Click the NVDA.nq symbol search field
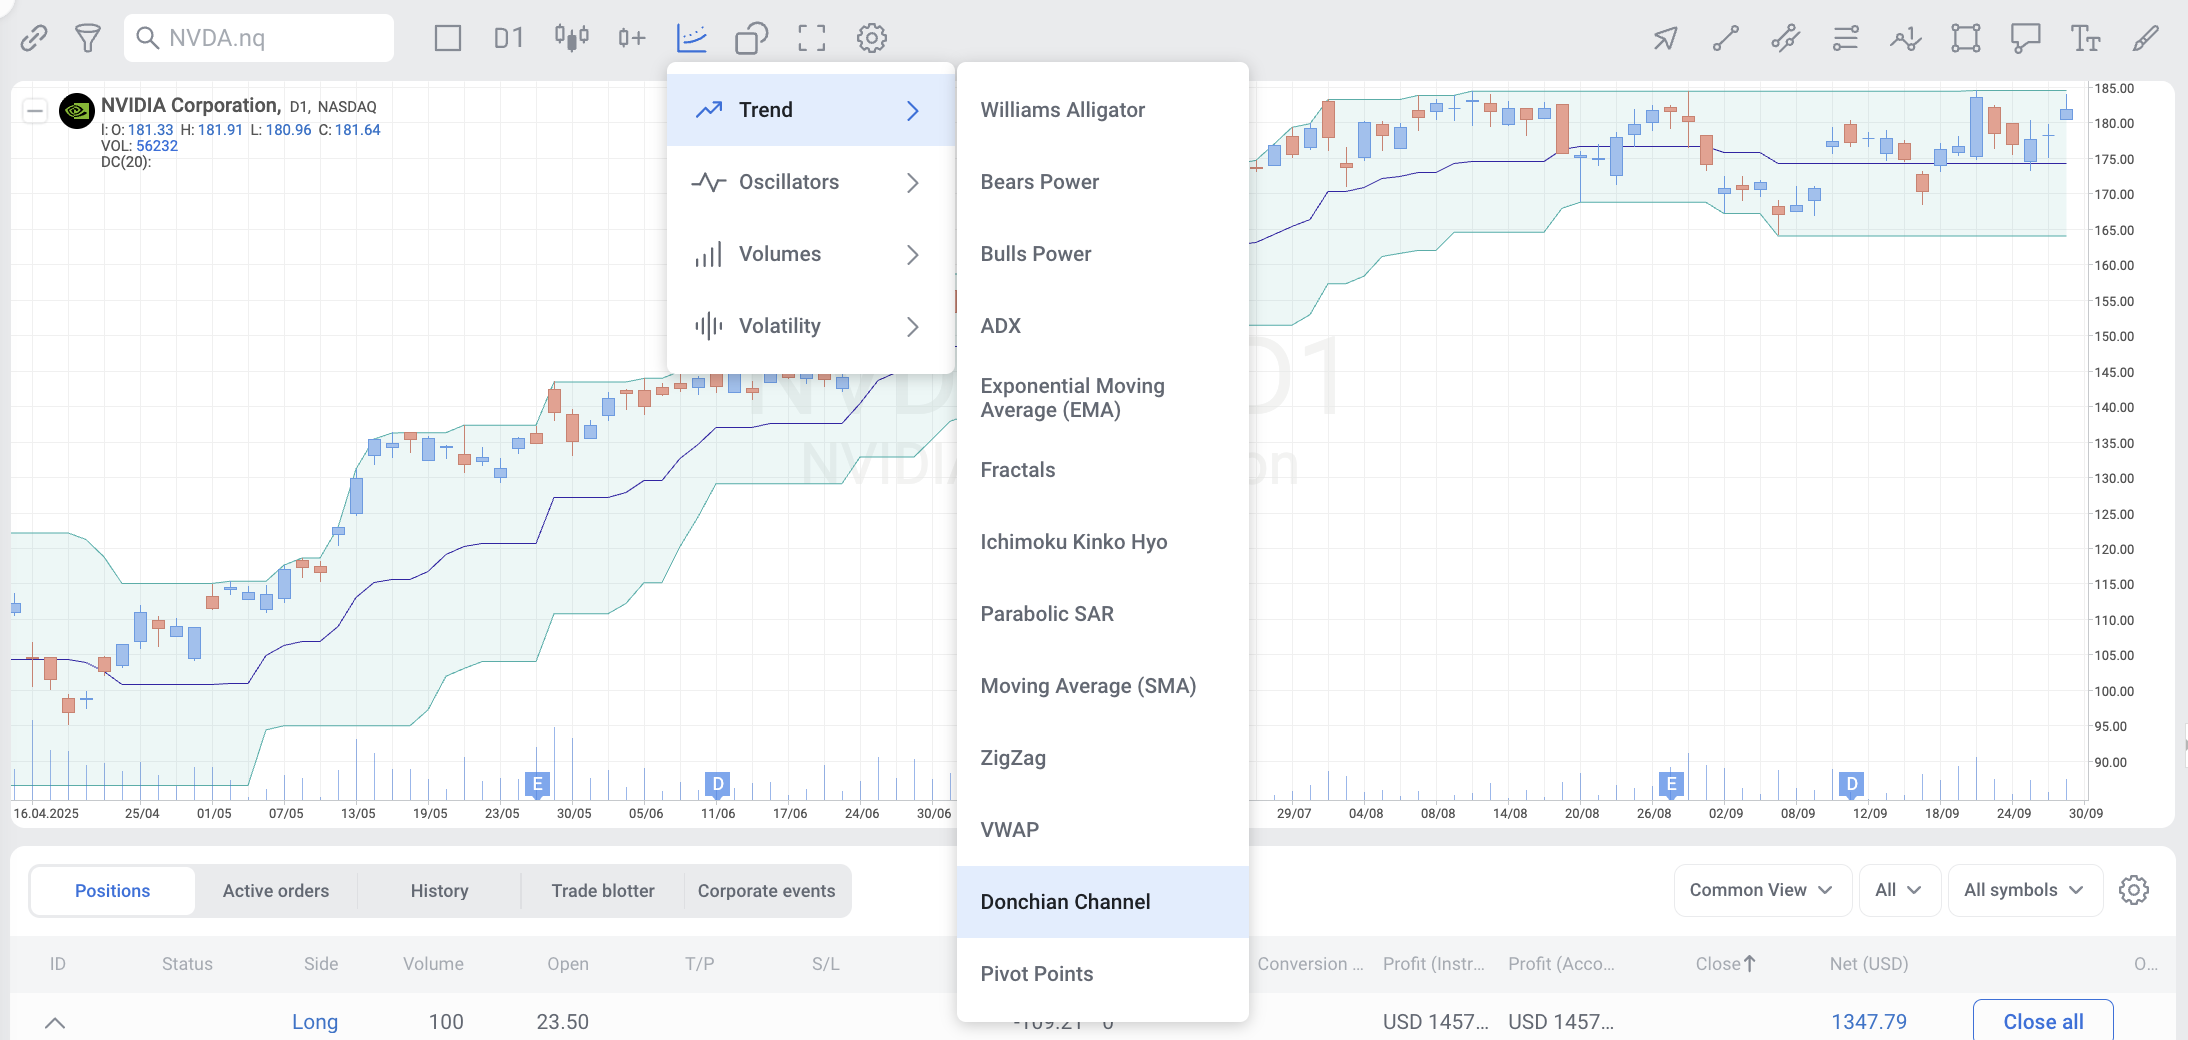 [x=259, y=38]
